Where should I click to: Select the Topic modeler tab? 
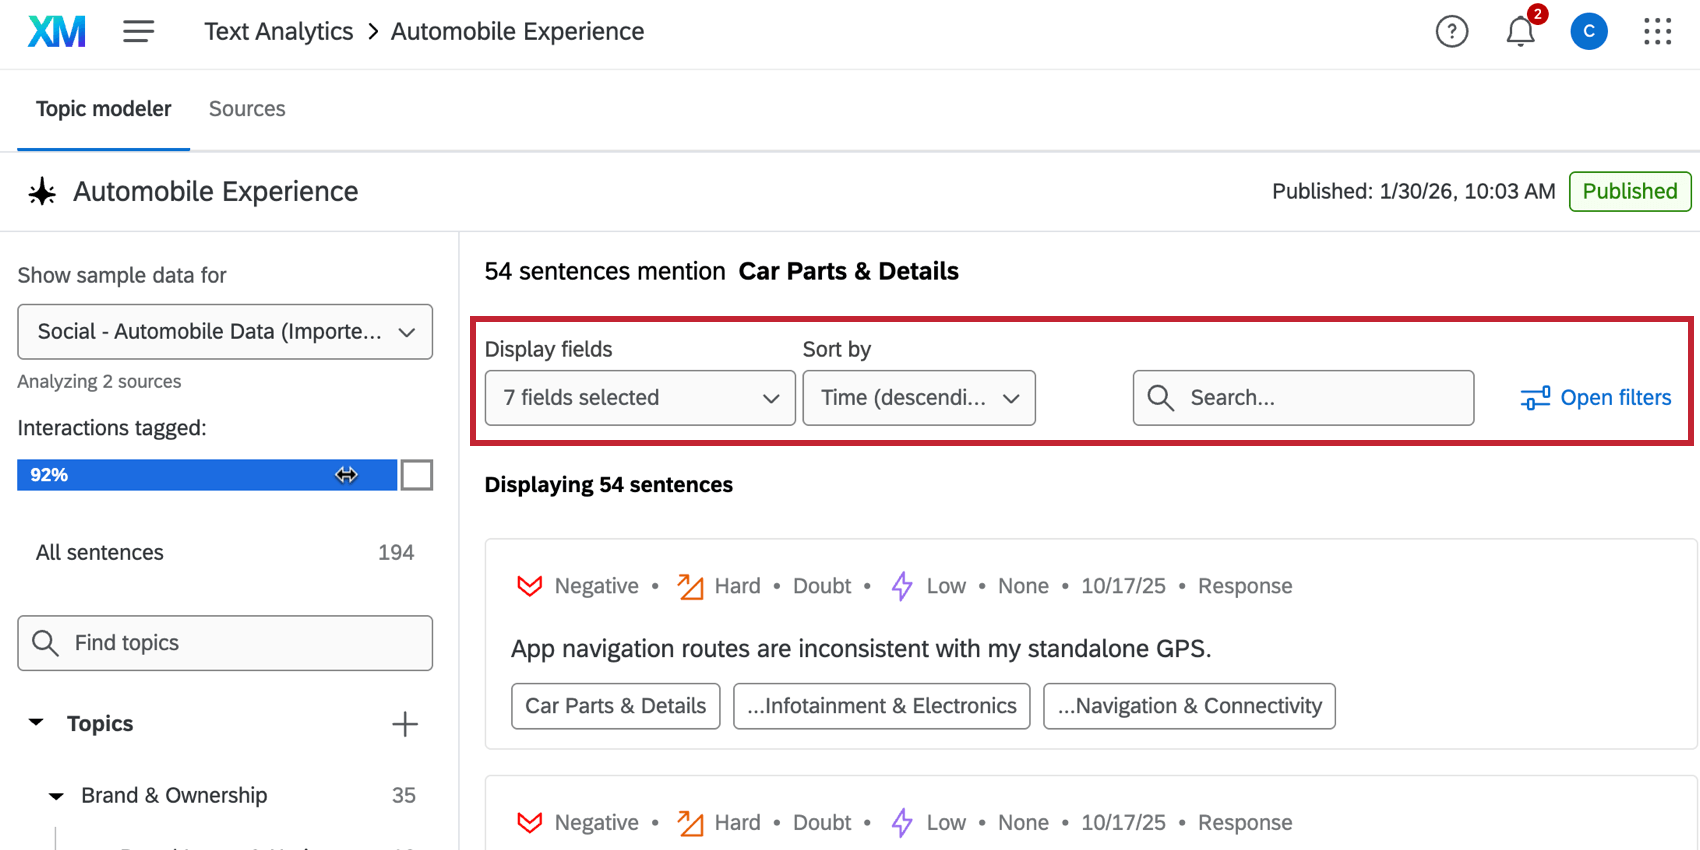[x=104, y=109]
